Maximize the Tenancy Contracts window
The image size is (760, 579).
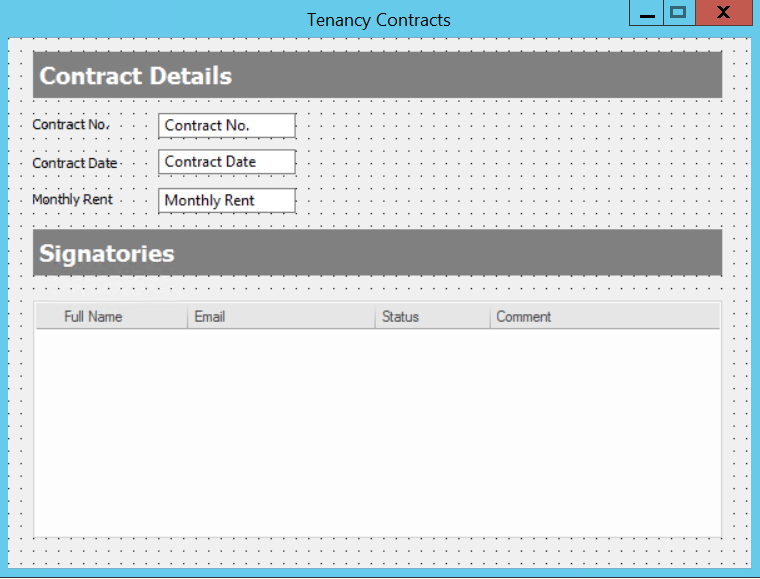point(678,13)
